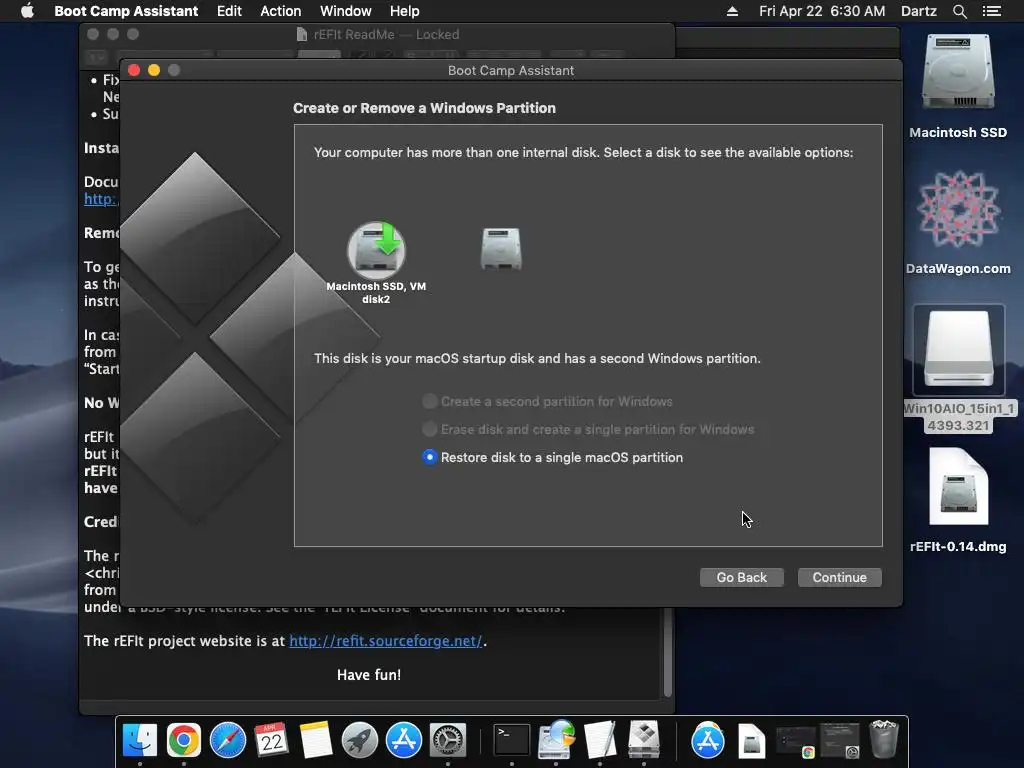Screen dimensions: 1024x768
Task: Click the eject icon in menu bar
Action: [x=732, y=11]
